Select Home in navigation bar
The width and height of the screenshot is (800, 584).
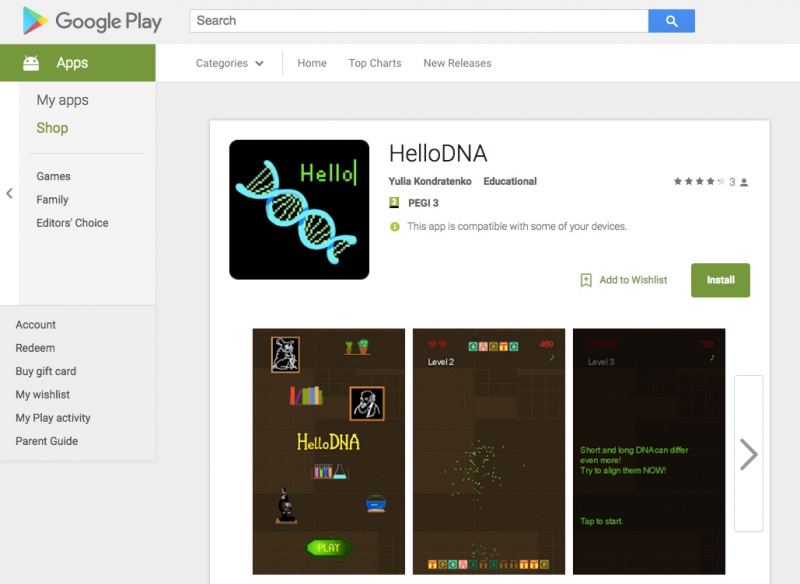click(312, 63)
